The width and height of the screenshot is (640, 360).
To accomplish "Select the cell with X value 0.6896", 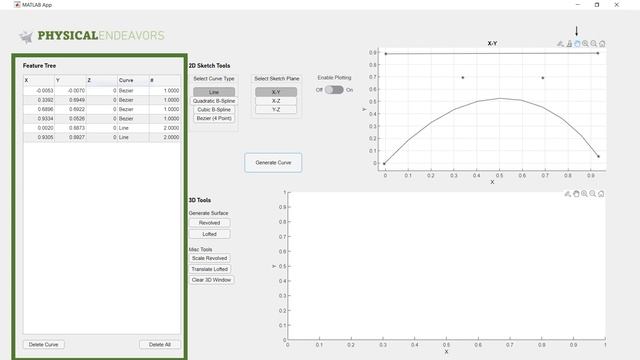I will coord(39,109).
